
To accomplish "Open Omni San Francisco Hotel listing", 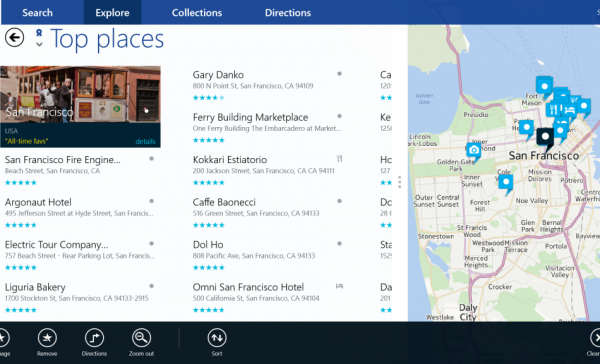I will (x=267, y=298).
